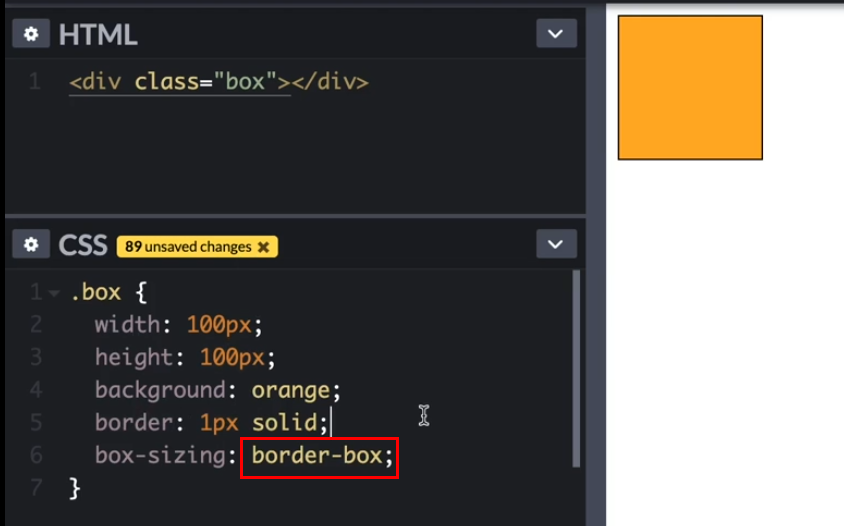Image resolution: width=844 pixels, height=526 pixels.
Task: Click the orange box in preview
Action: (690, 87)
